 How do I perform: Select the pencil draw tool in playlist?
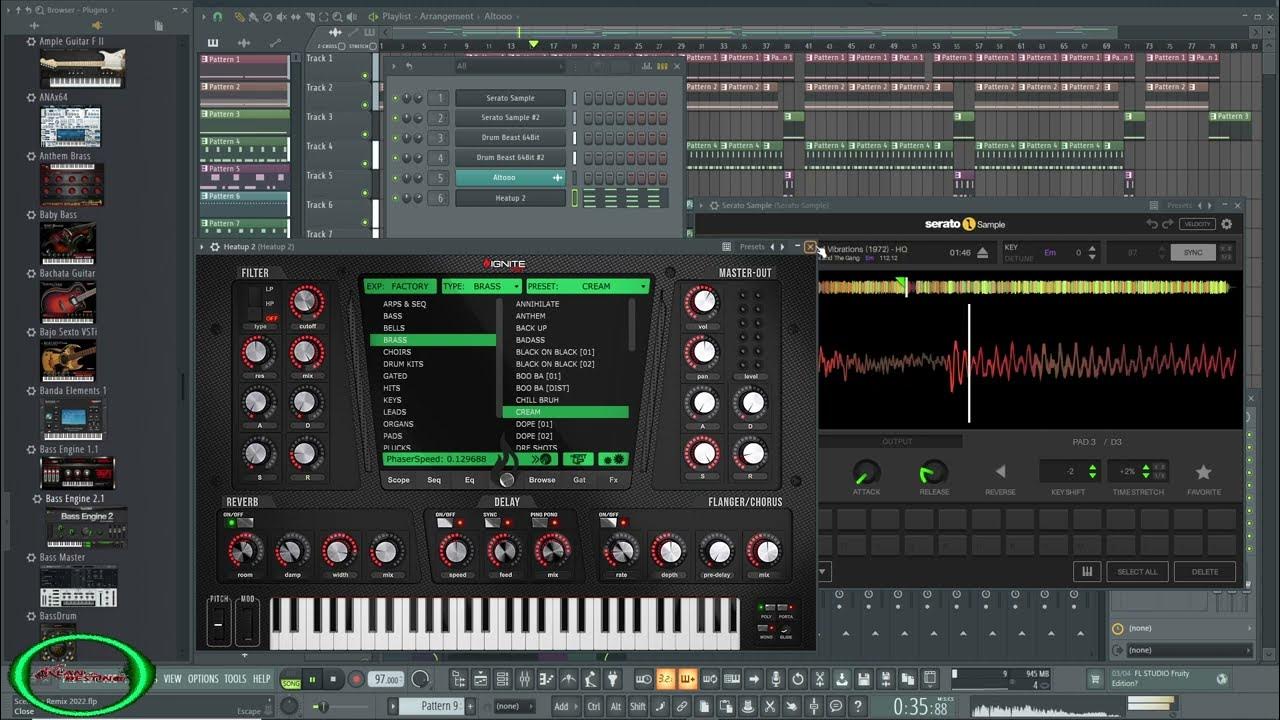(239, 17)
